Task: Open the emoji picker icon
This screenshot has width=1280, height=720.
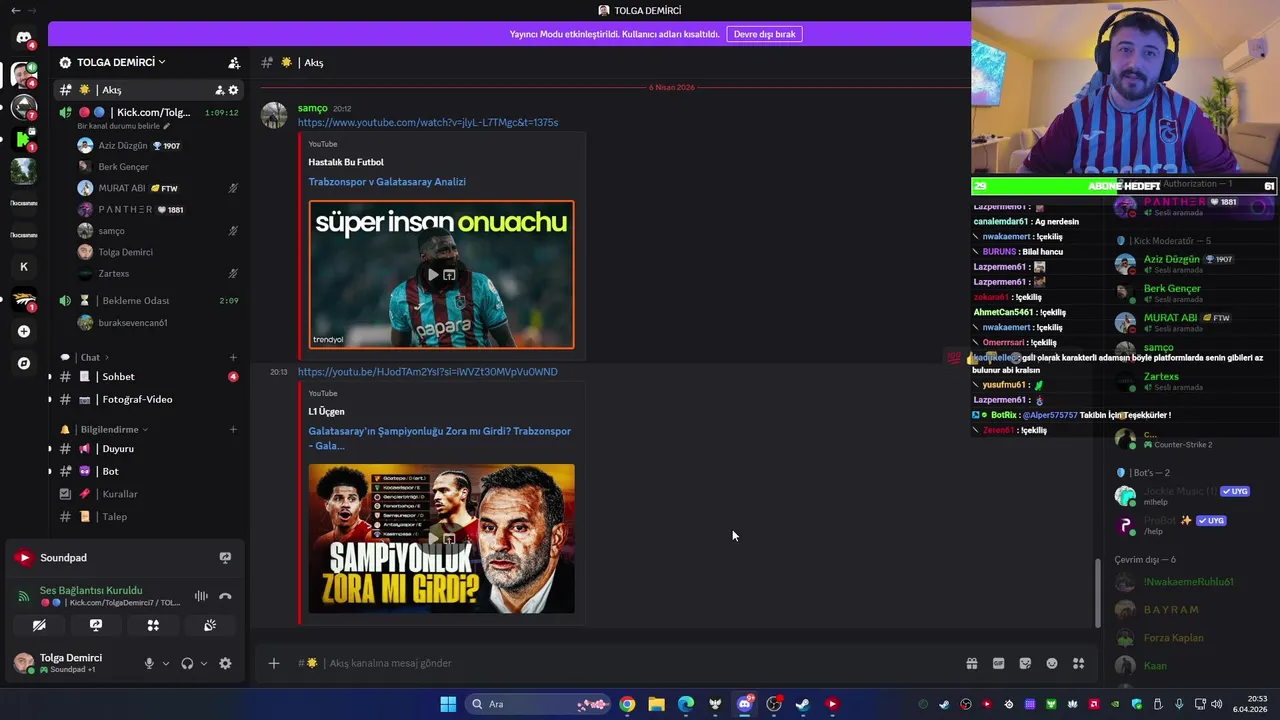Action: click(1052, 663)
